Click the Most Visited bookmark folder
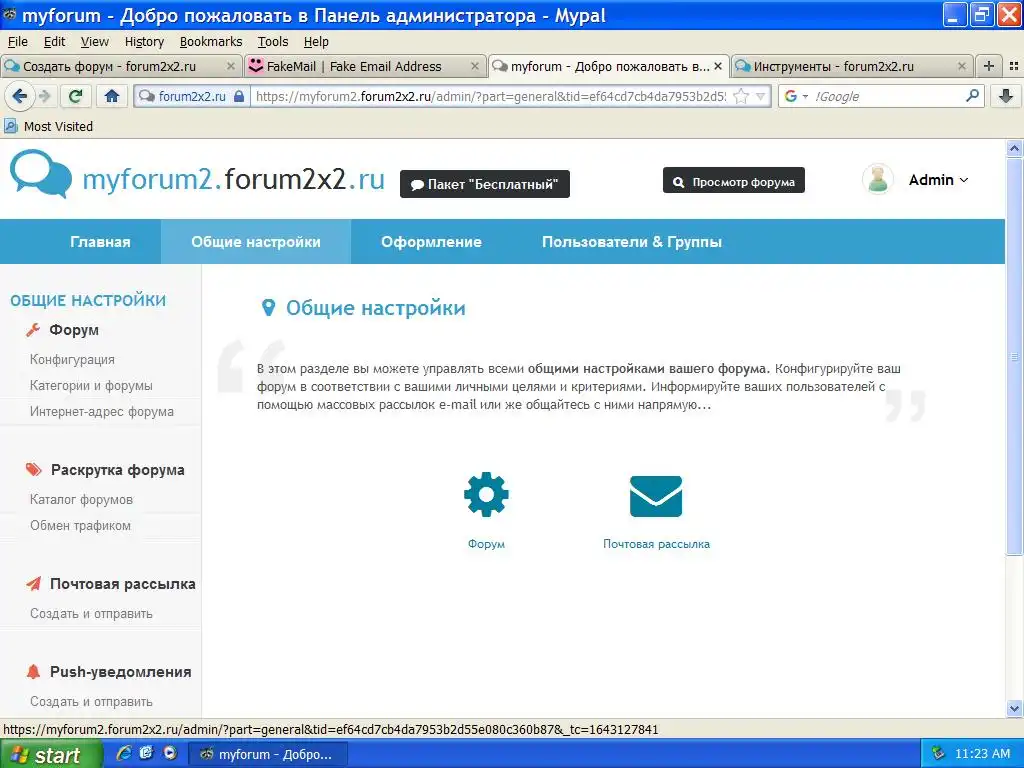The width and height of the screenshot is (1024, 768). tap(49, 126)
